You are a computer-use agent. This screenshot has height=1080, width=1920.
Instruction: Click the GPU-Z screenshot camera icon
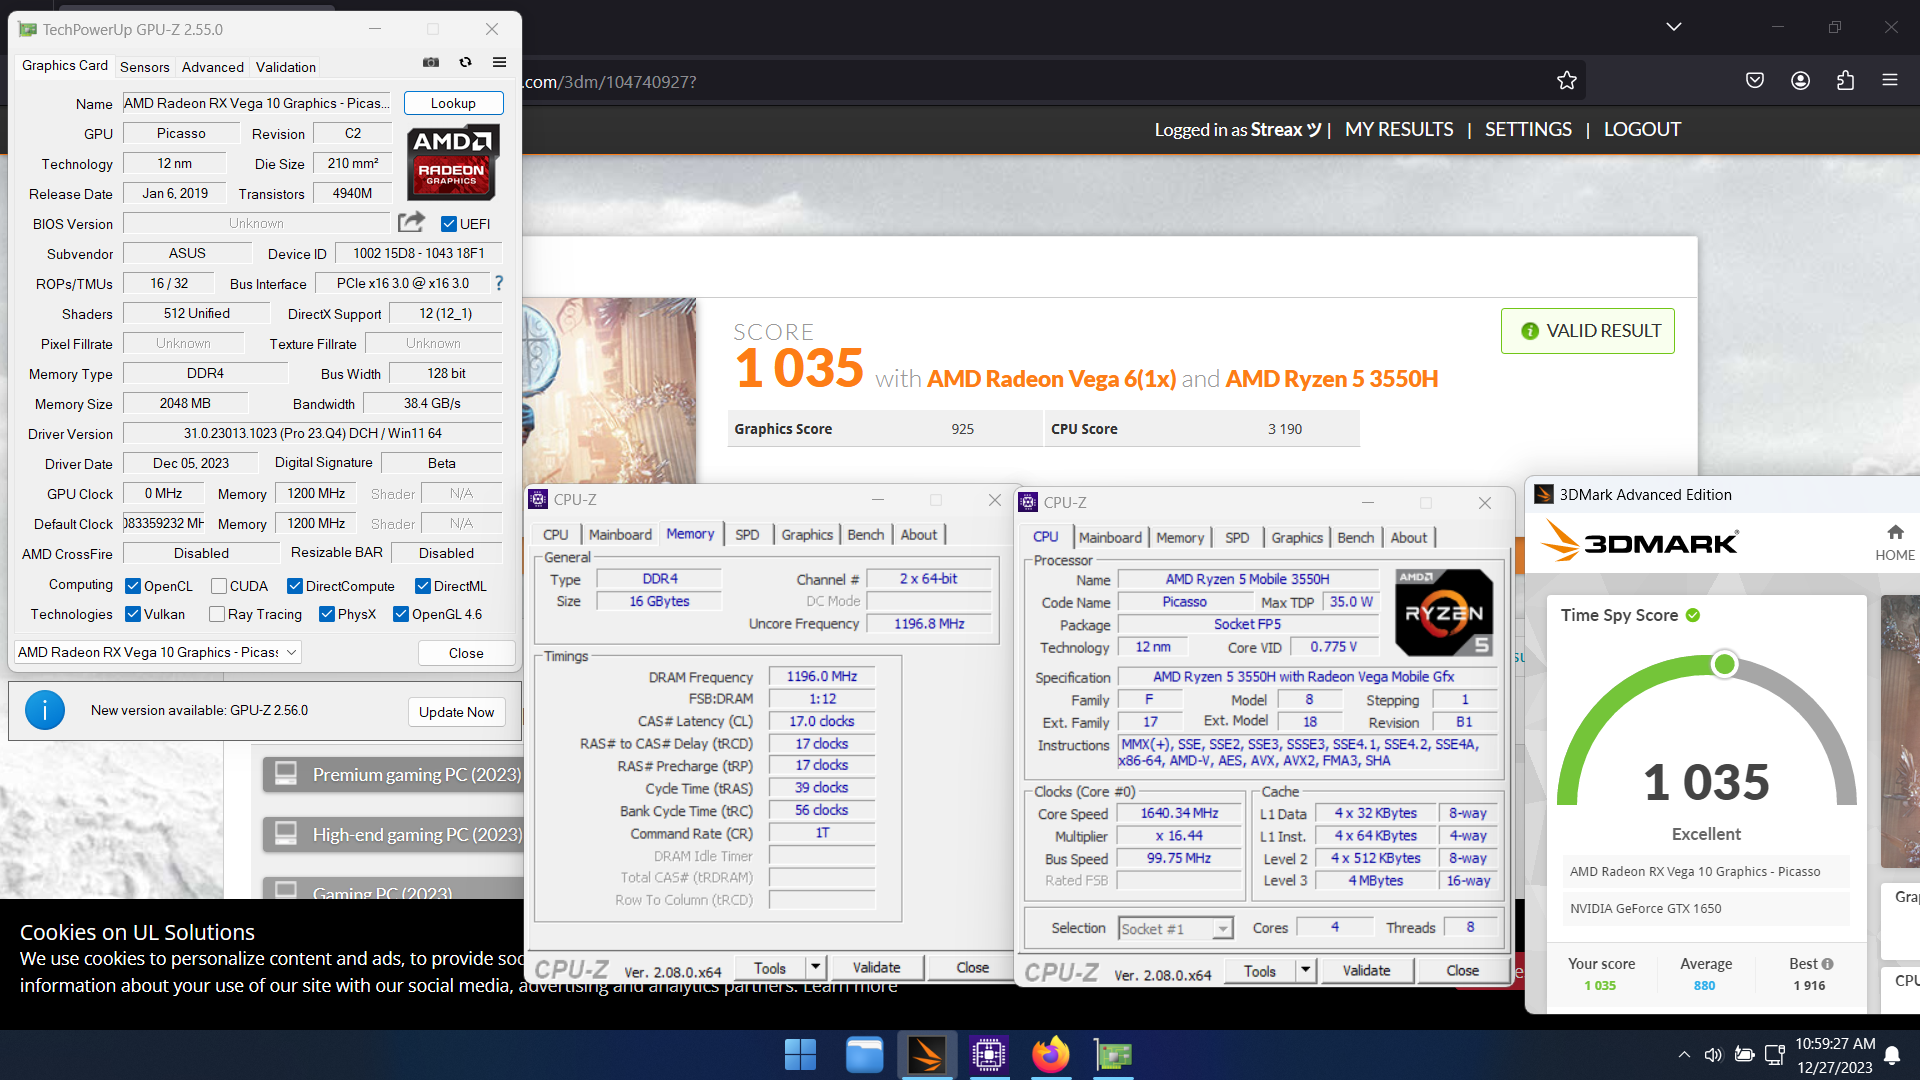point(431,62)
